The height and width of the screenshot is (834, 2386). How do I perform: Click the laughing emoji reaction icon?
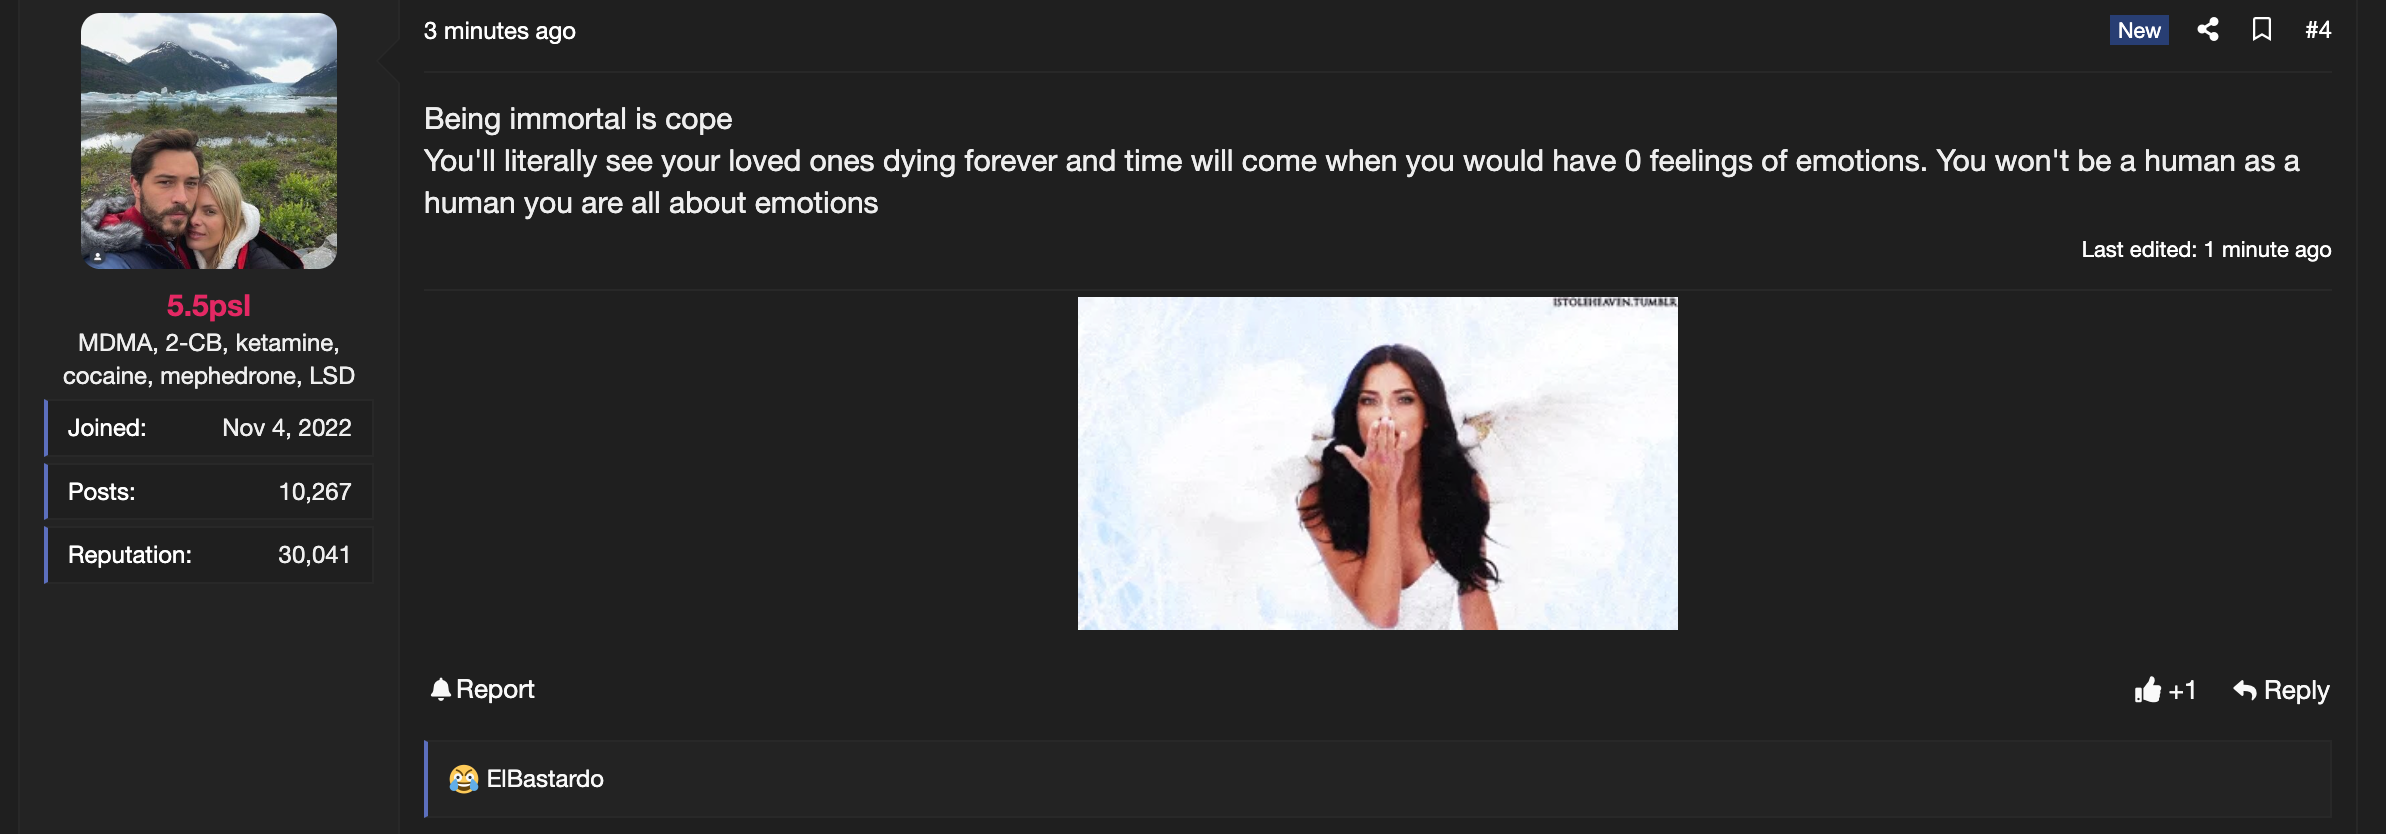464,779
